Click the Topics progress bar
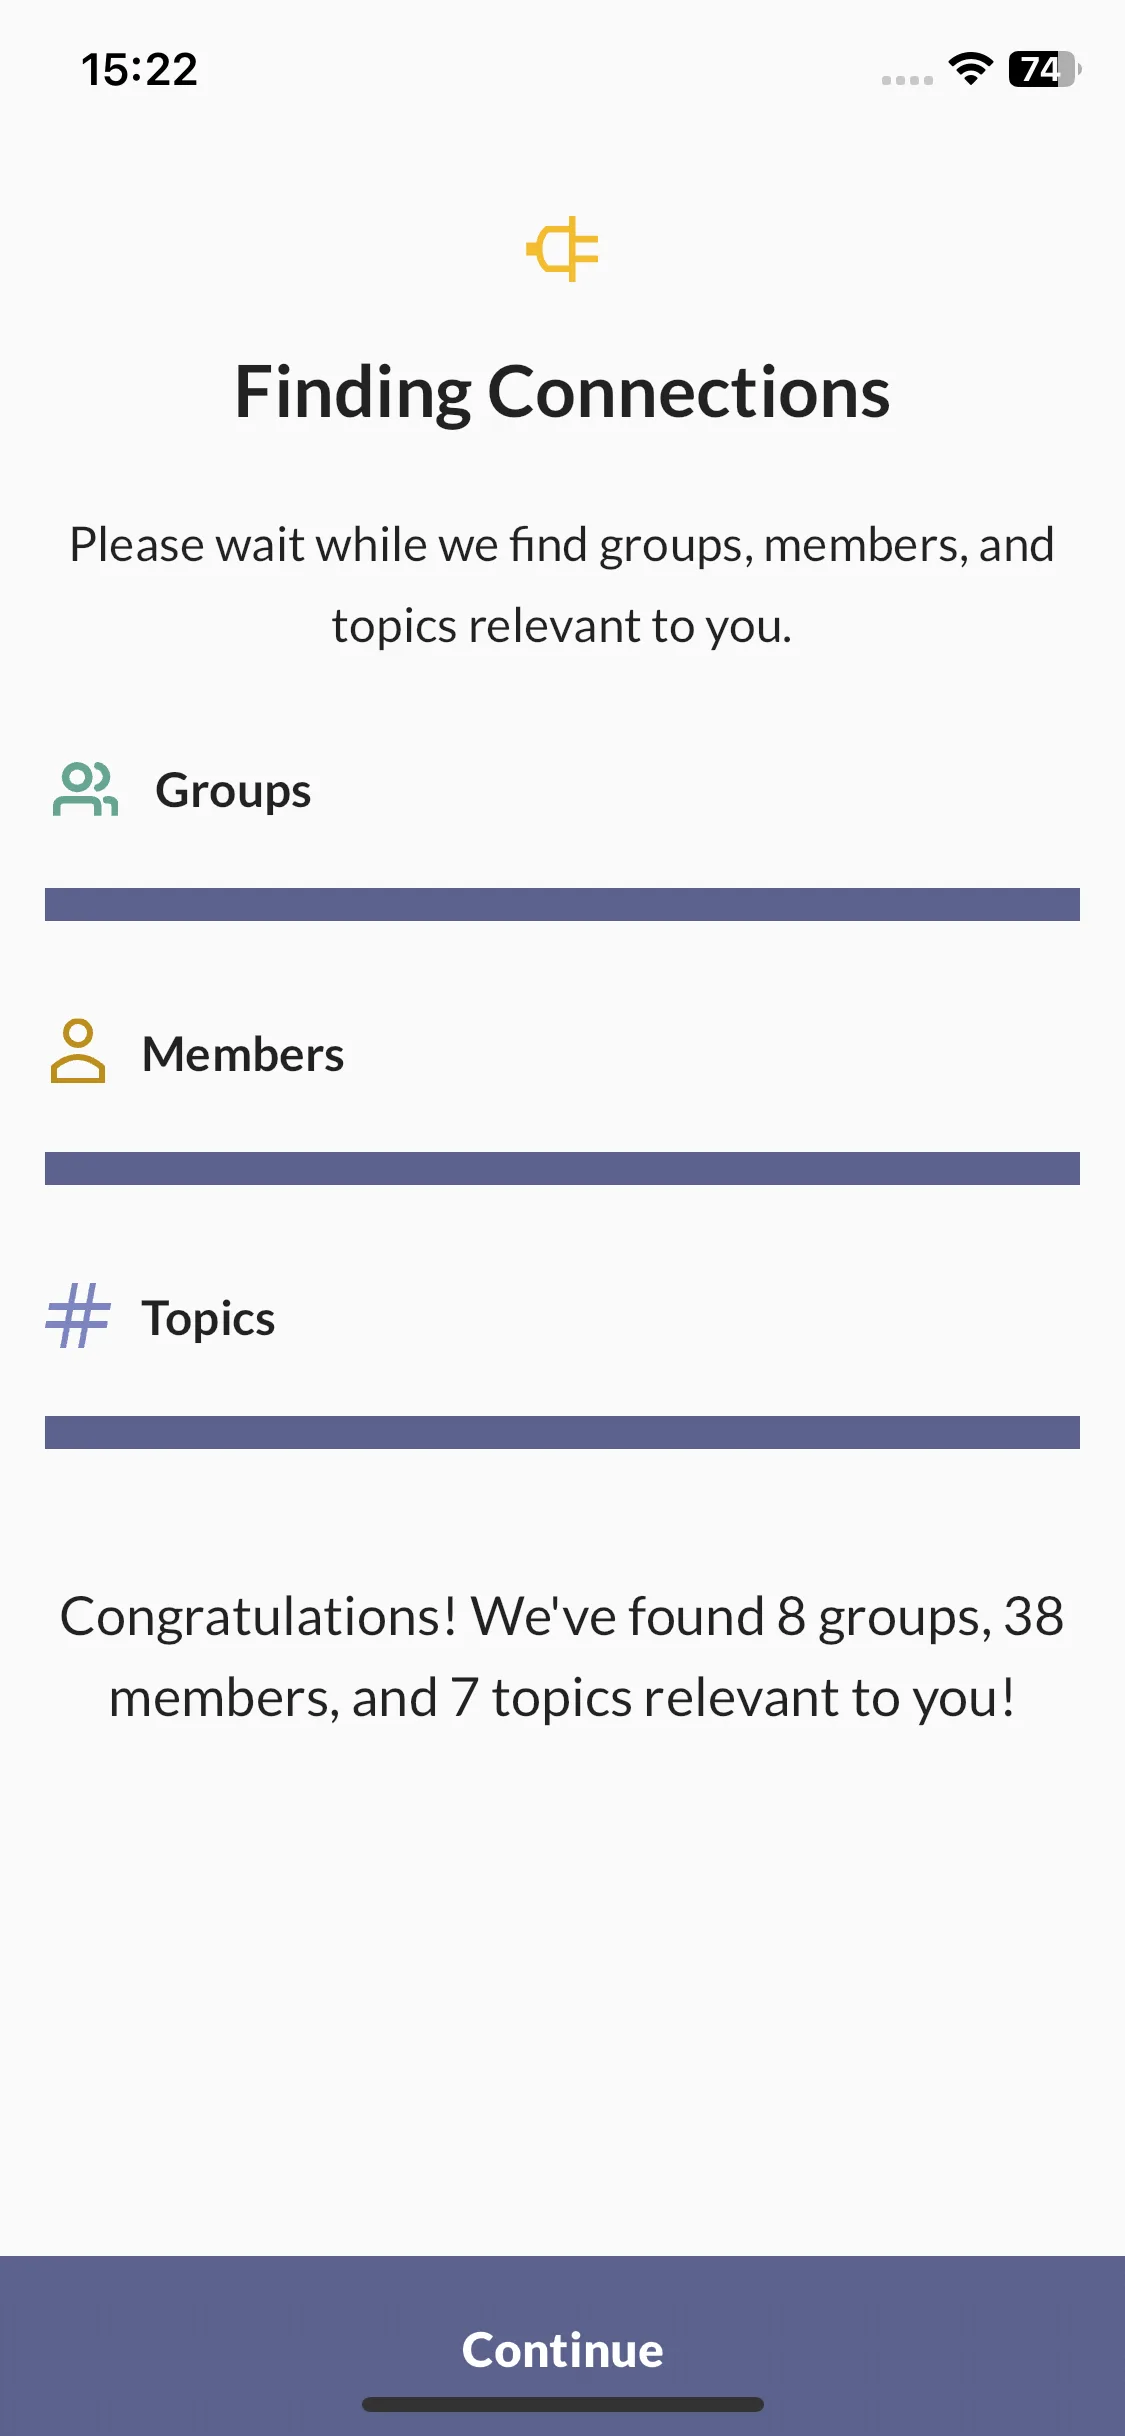1125x2436 pixels. click(x=562, y=1432)
